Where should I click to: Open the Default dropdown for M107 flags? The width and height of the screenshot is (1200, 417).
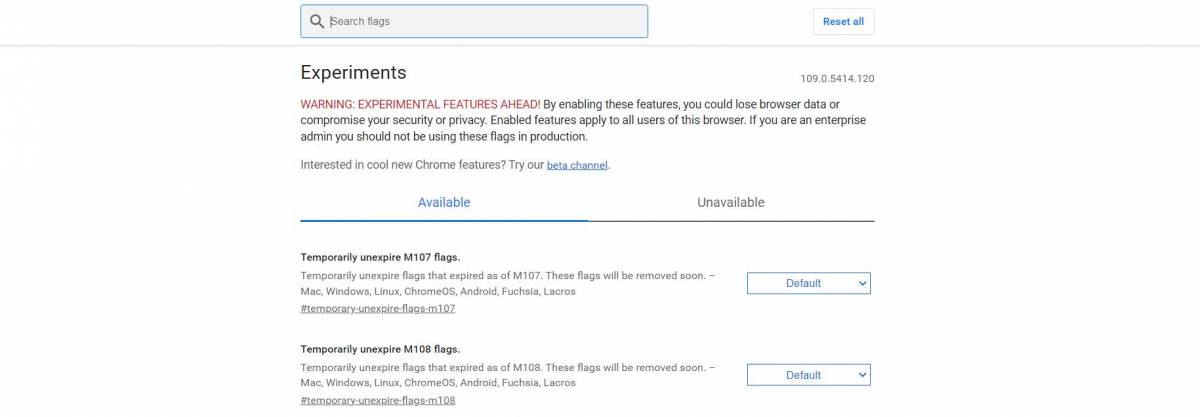click(x=808, y=283)
